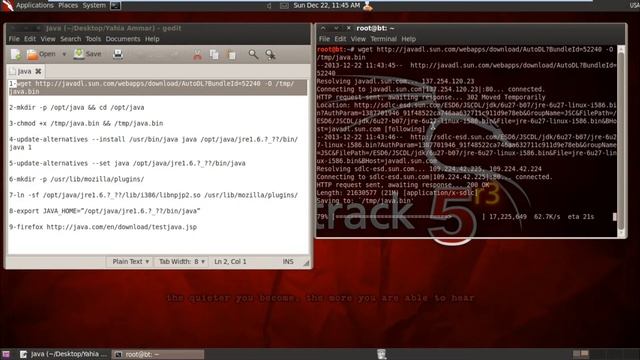The width and height of the screenshot is (640, 360).
Task: Open the Tab Width dropdown
Action: coord(182,262)
